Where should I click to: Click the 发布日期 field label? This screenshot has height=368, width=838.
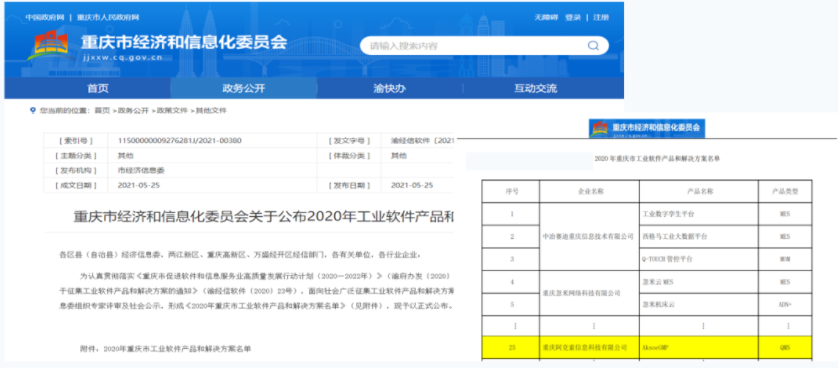(x=349, y=185)
